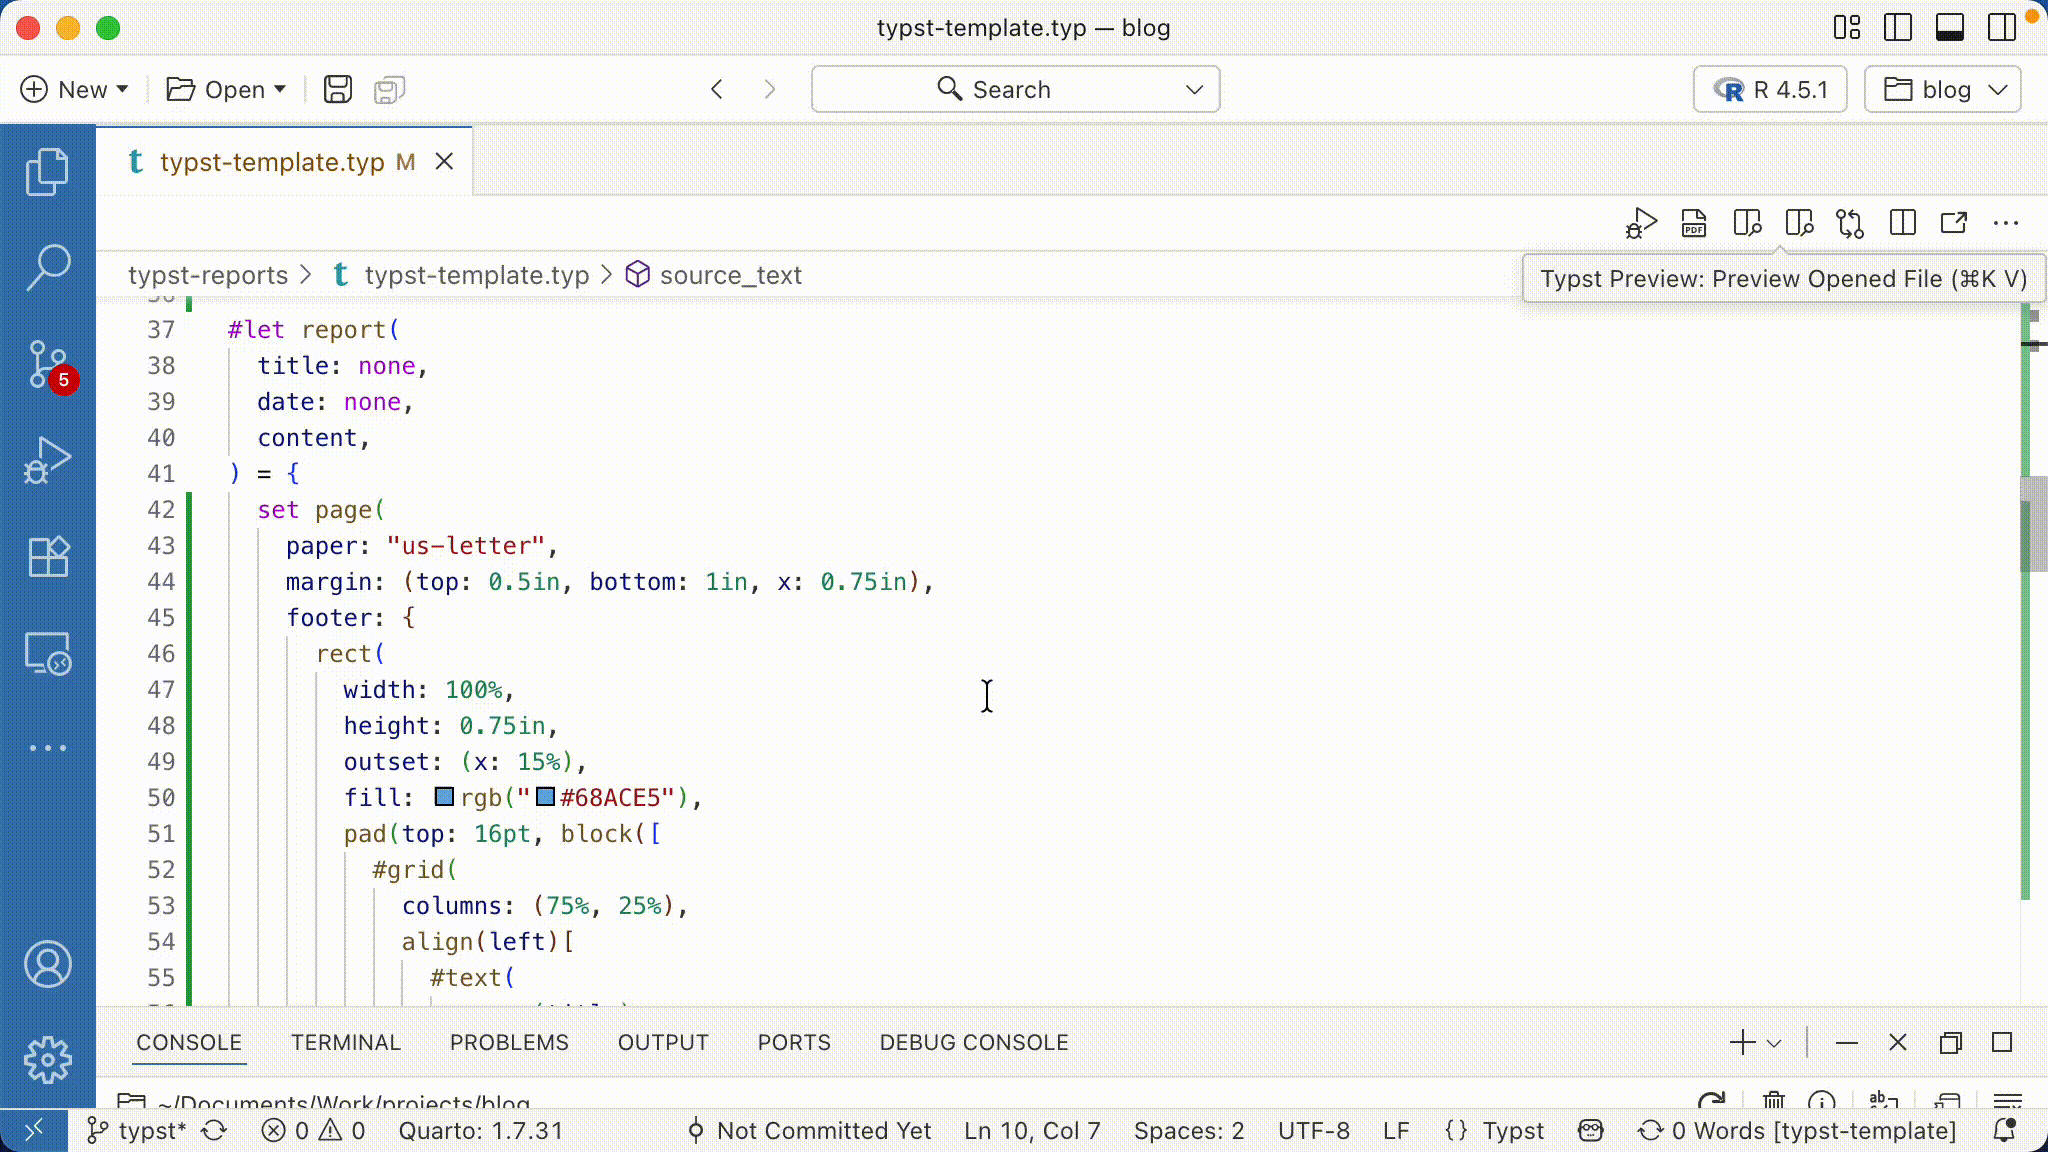Open Typst Preview for the opened file
Image resolution: width=2048 pixels, height=1152 pixels.
(1798, 223)
